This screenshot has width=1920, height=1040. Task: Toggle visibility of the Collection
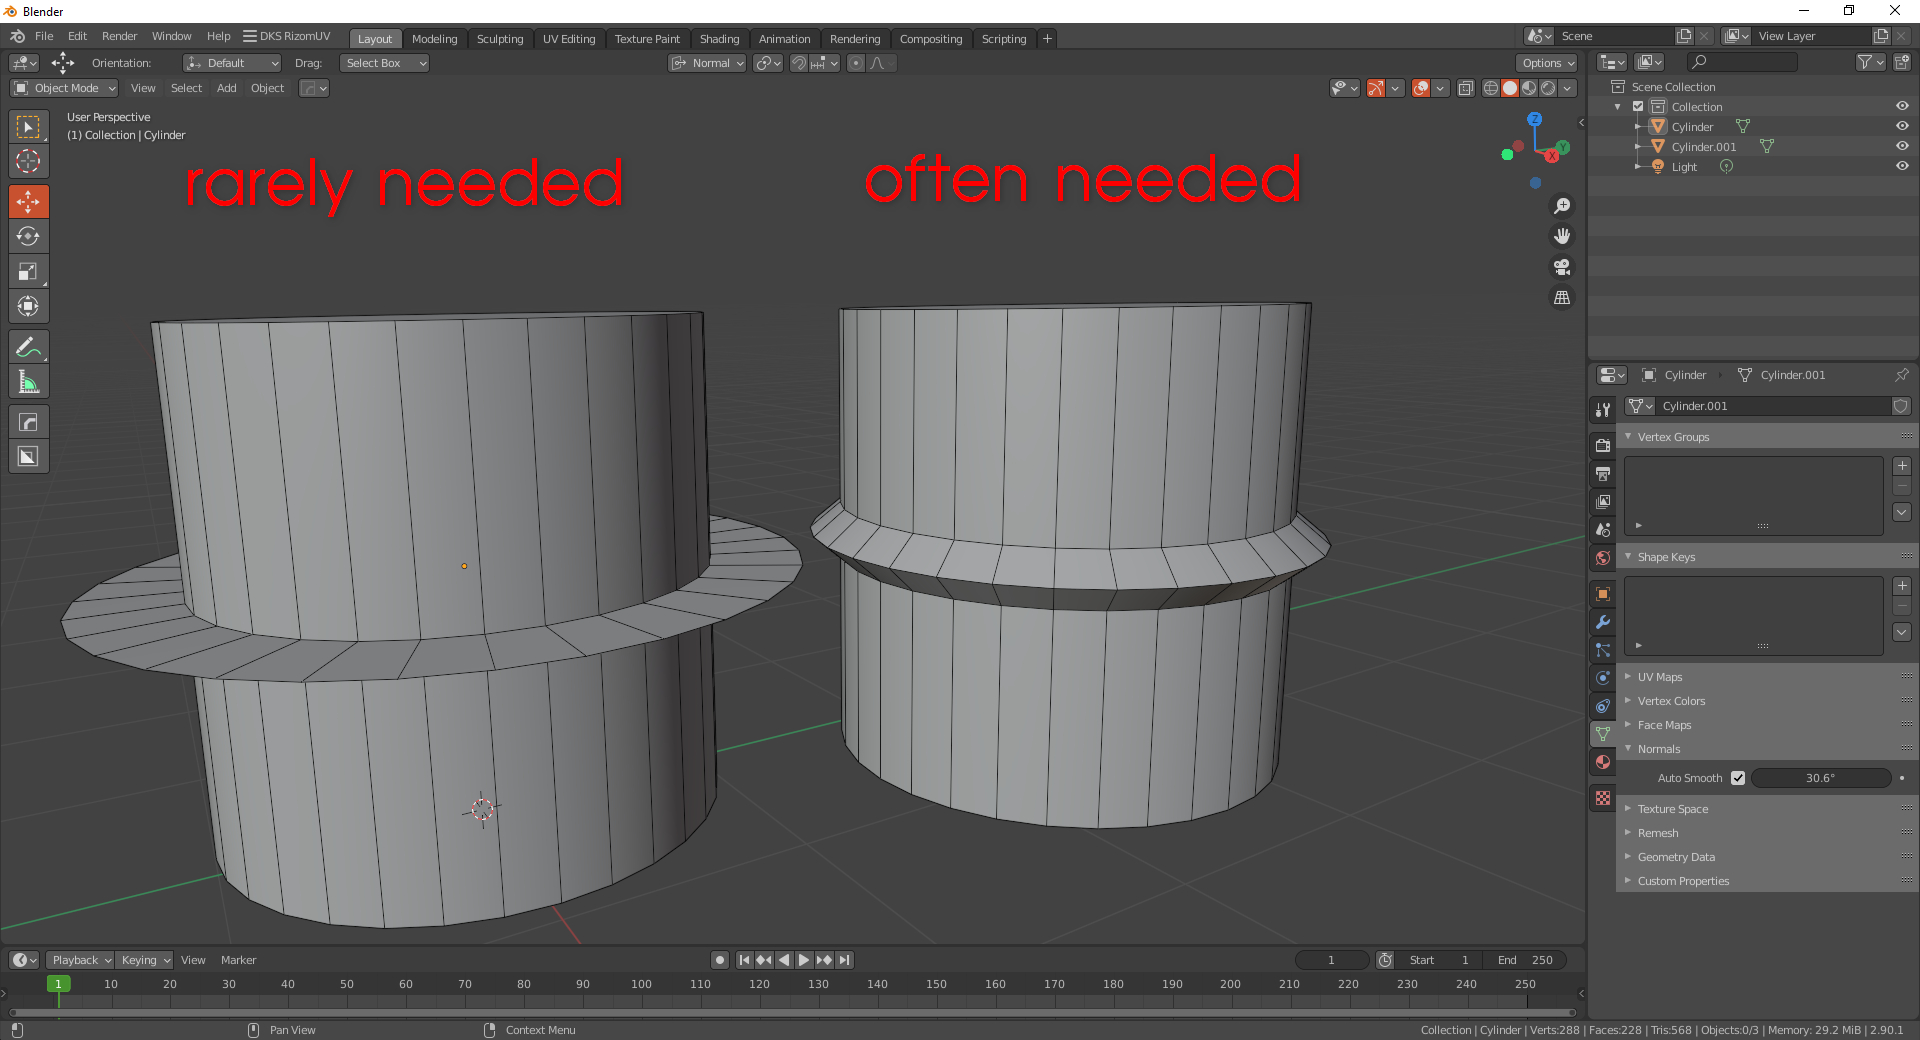[x=1902, y=106]
